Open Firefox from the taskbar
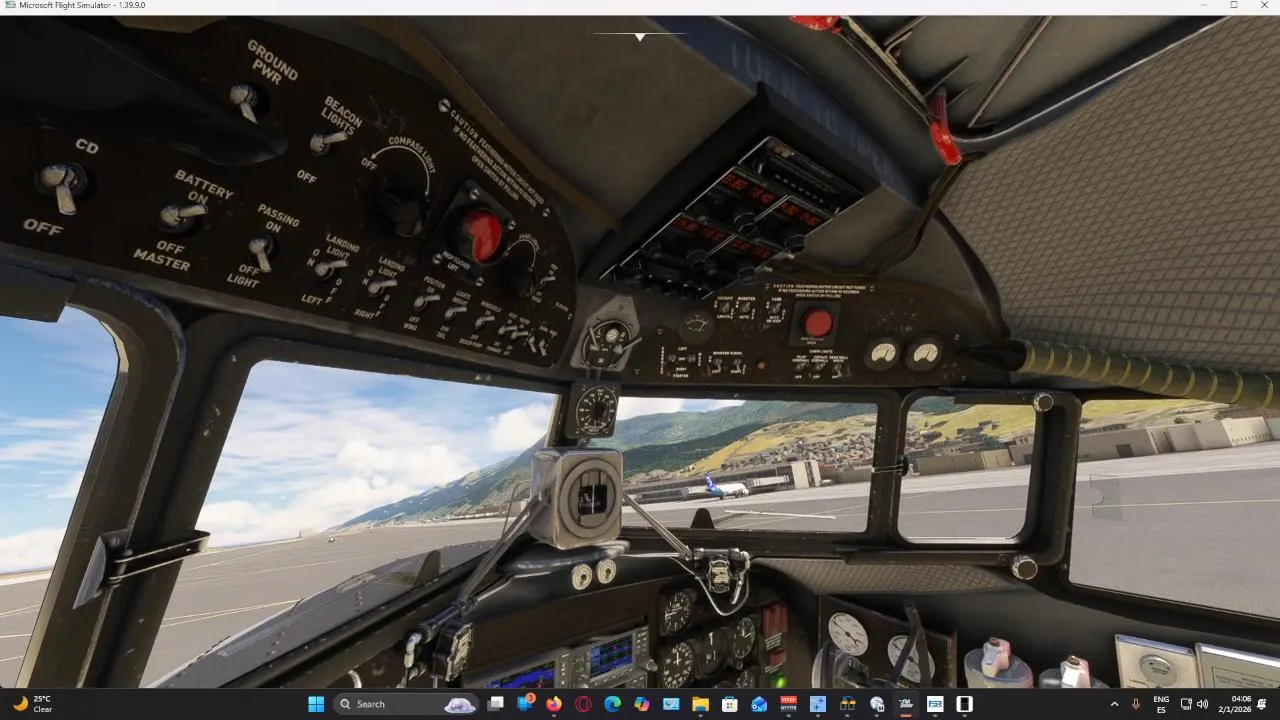The height and width of the screenshot is (720, 1280). 554,704
